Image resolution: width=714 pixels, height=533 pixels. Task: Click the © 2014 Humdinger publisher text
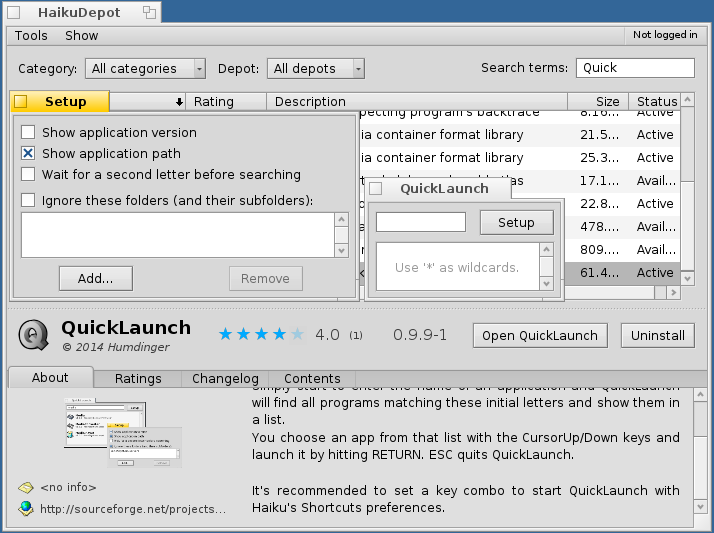click(116, 347)
